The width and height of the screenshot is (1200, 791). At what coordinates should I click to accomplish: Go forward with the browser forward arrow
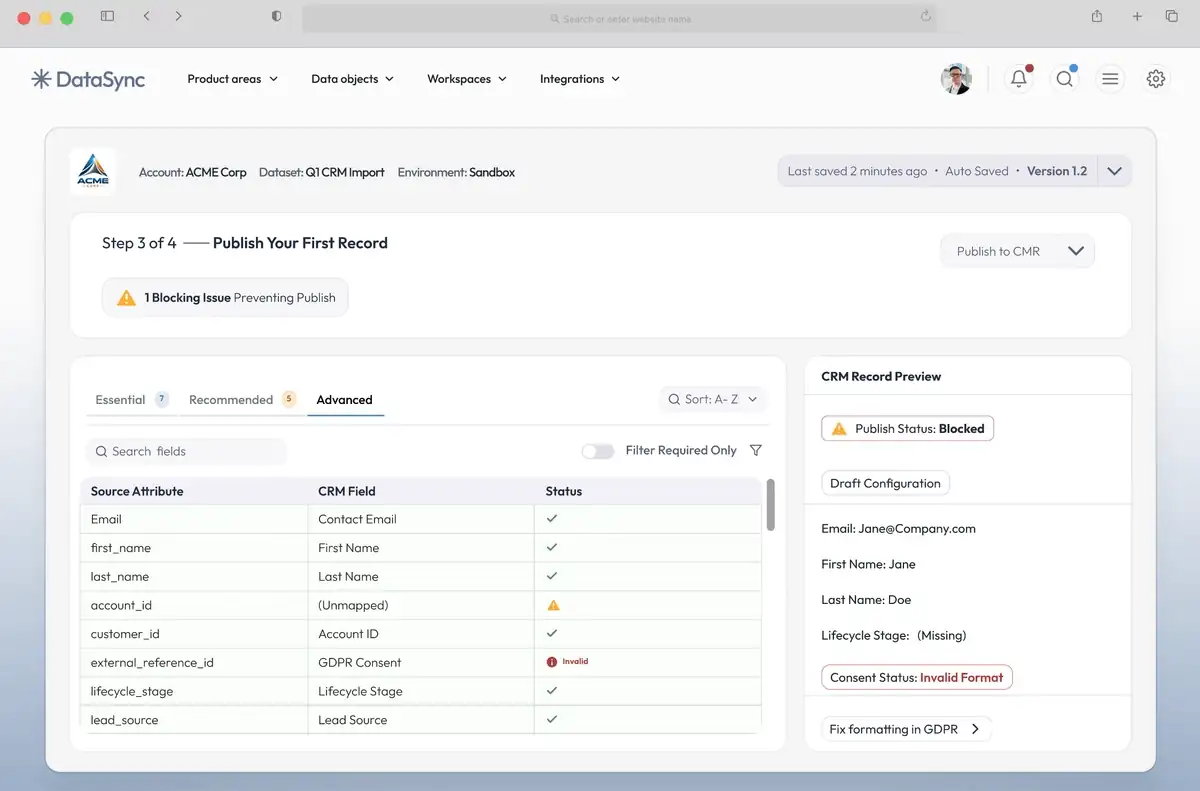click(178, 16)
